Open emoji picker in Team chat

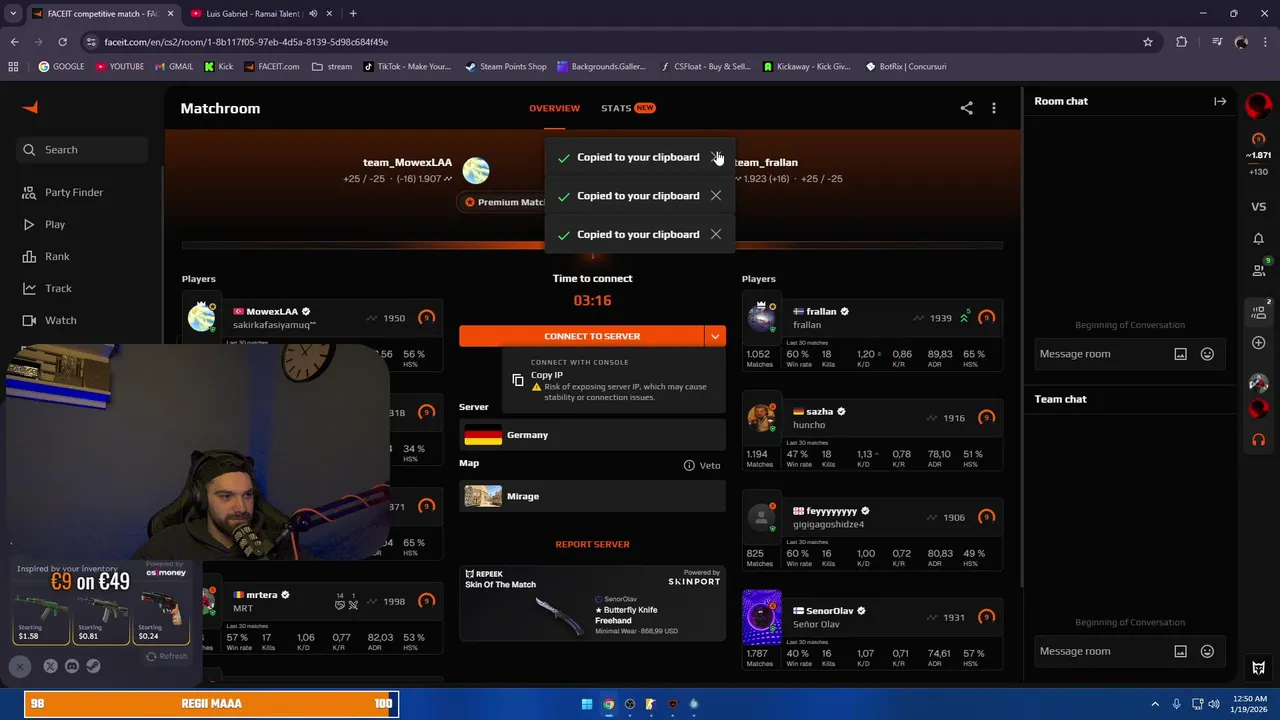1207,651
